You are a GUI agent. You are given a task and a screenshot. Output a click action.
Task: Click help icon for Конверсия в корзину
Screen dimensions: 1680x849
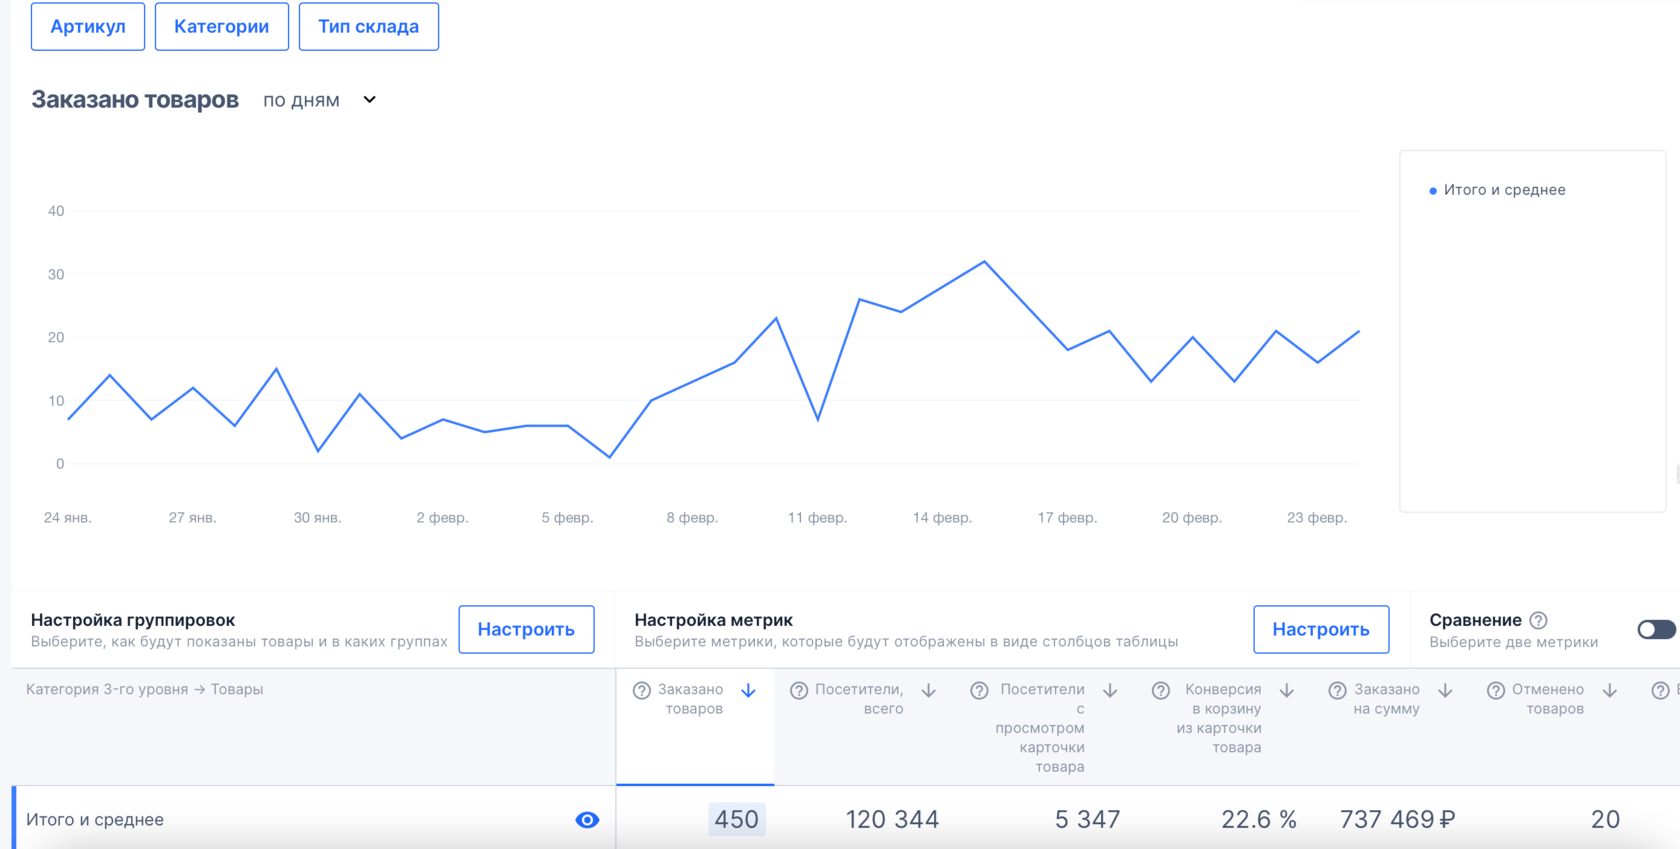click(1161, 691)
